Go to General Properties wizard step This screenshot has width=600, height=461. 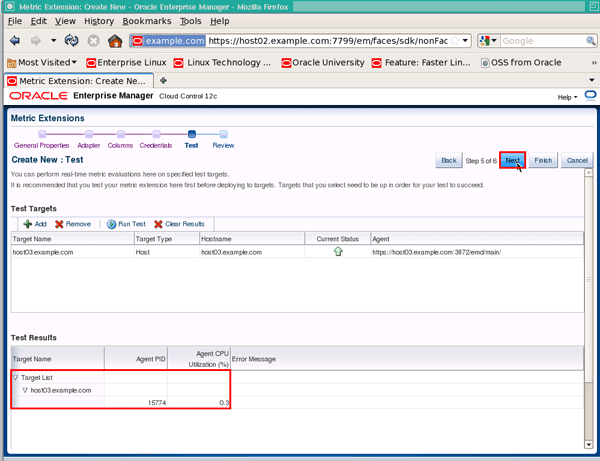tap(42, 145)
